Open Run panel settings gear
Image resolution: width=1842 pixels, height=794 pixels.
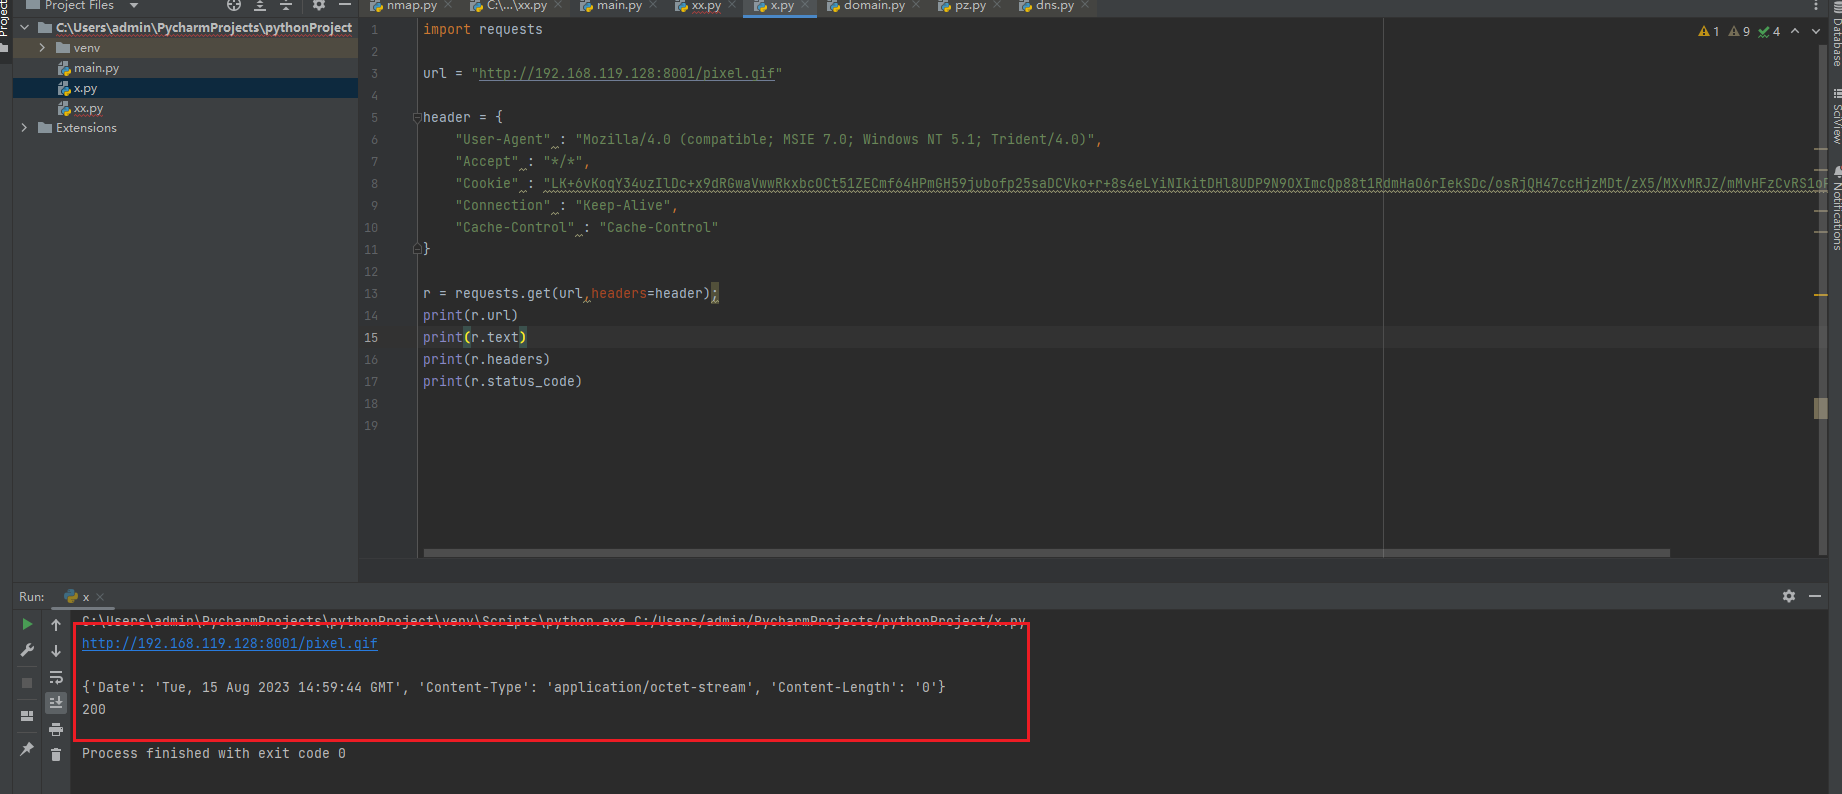coord(1789,596)
